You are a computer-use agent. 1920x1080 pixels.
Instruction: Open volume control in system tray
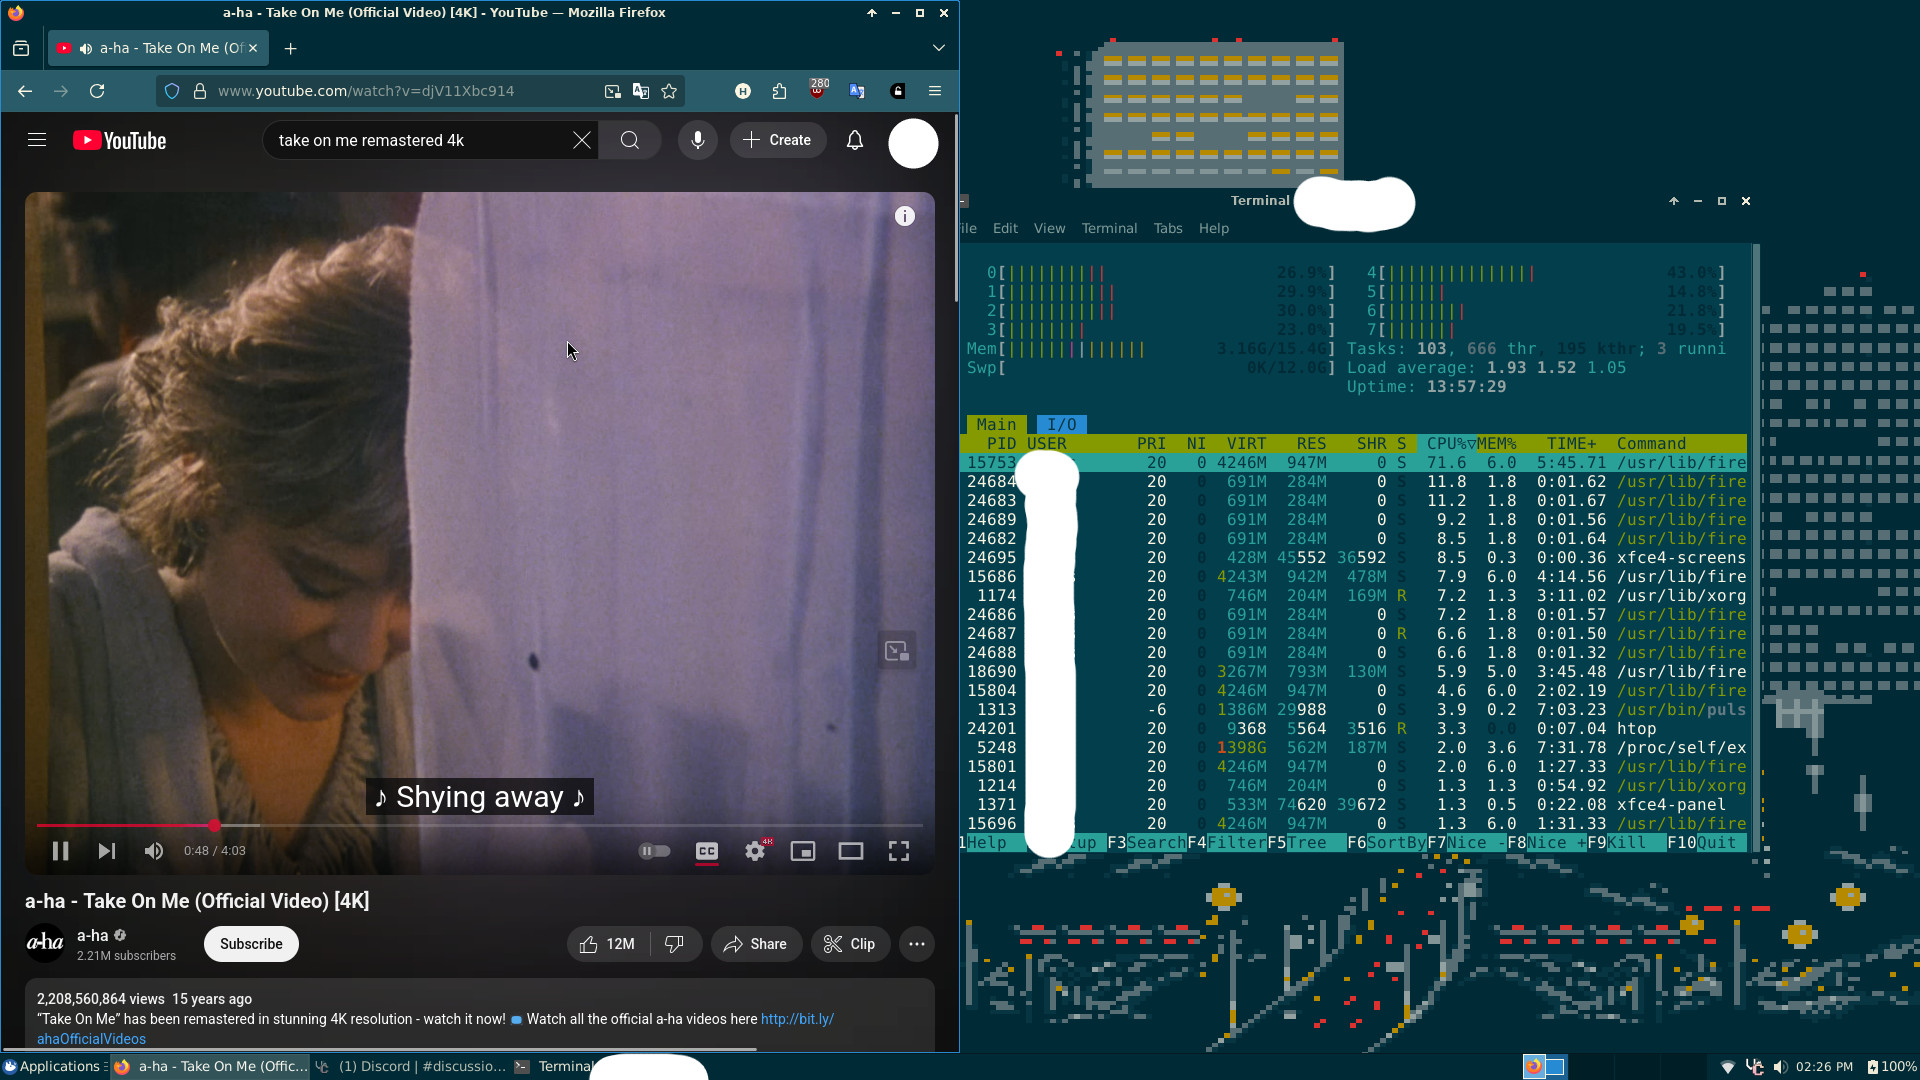tap(1780, 1067)
